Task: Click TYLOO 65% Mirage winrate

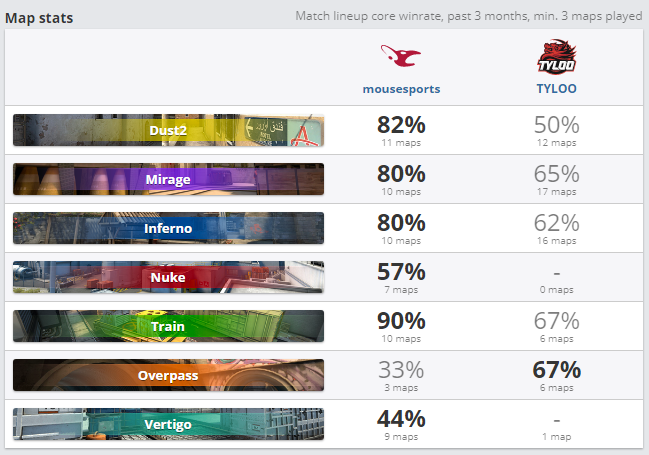Action: [x=556, y=174]
